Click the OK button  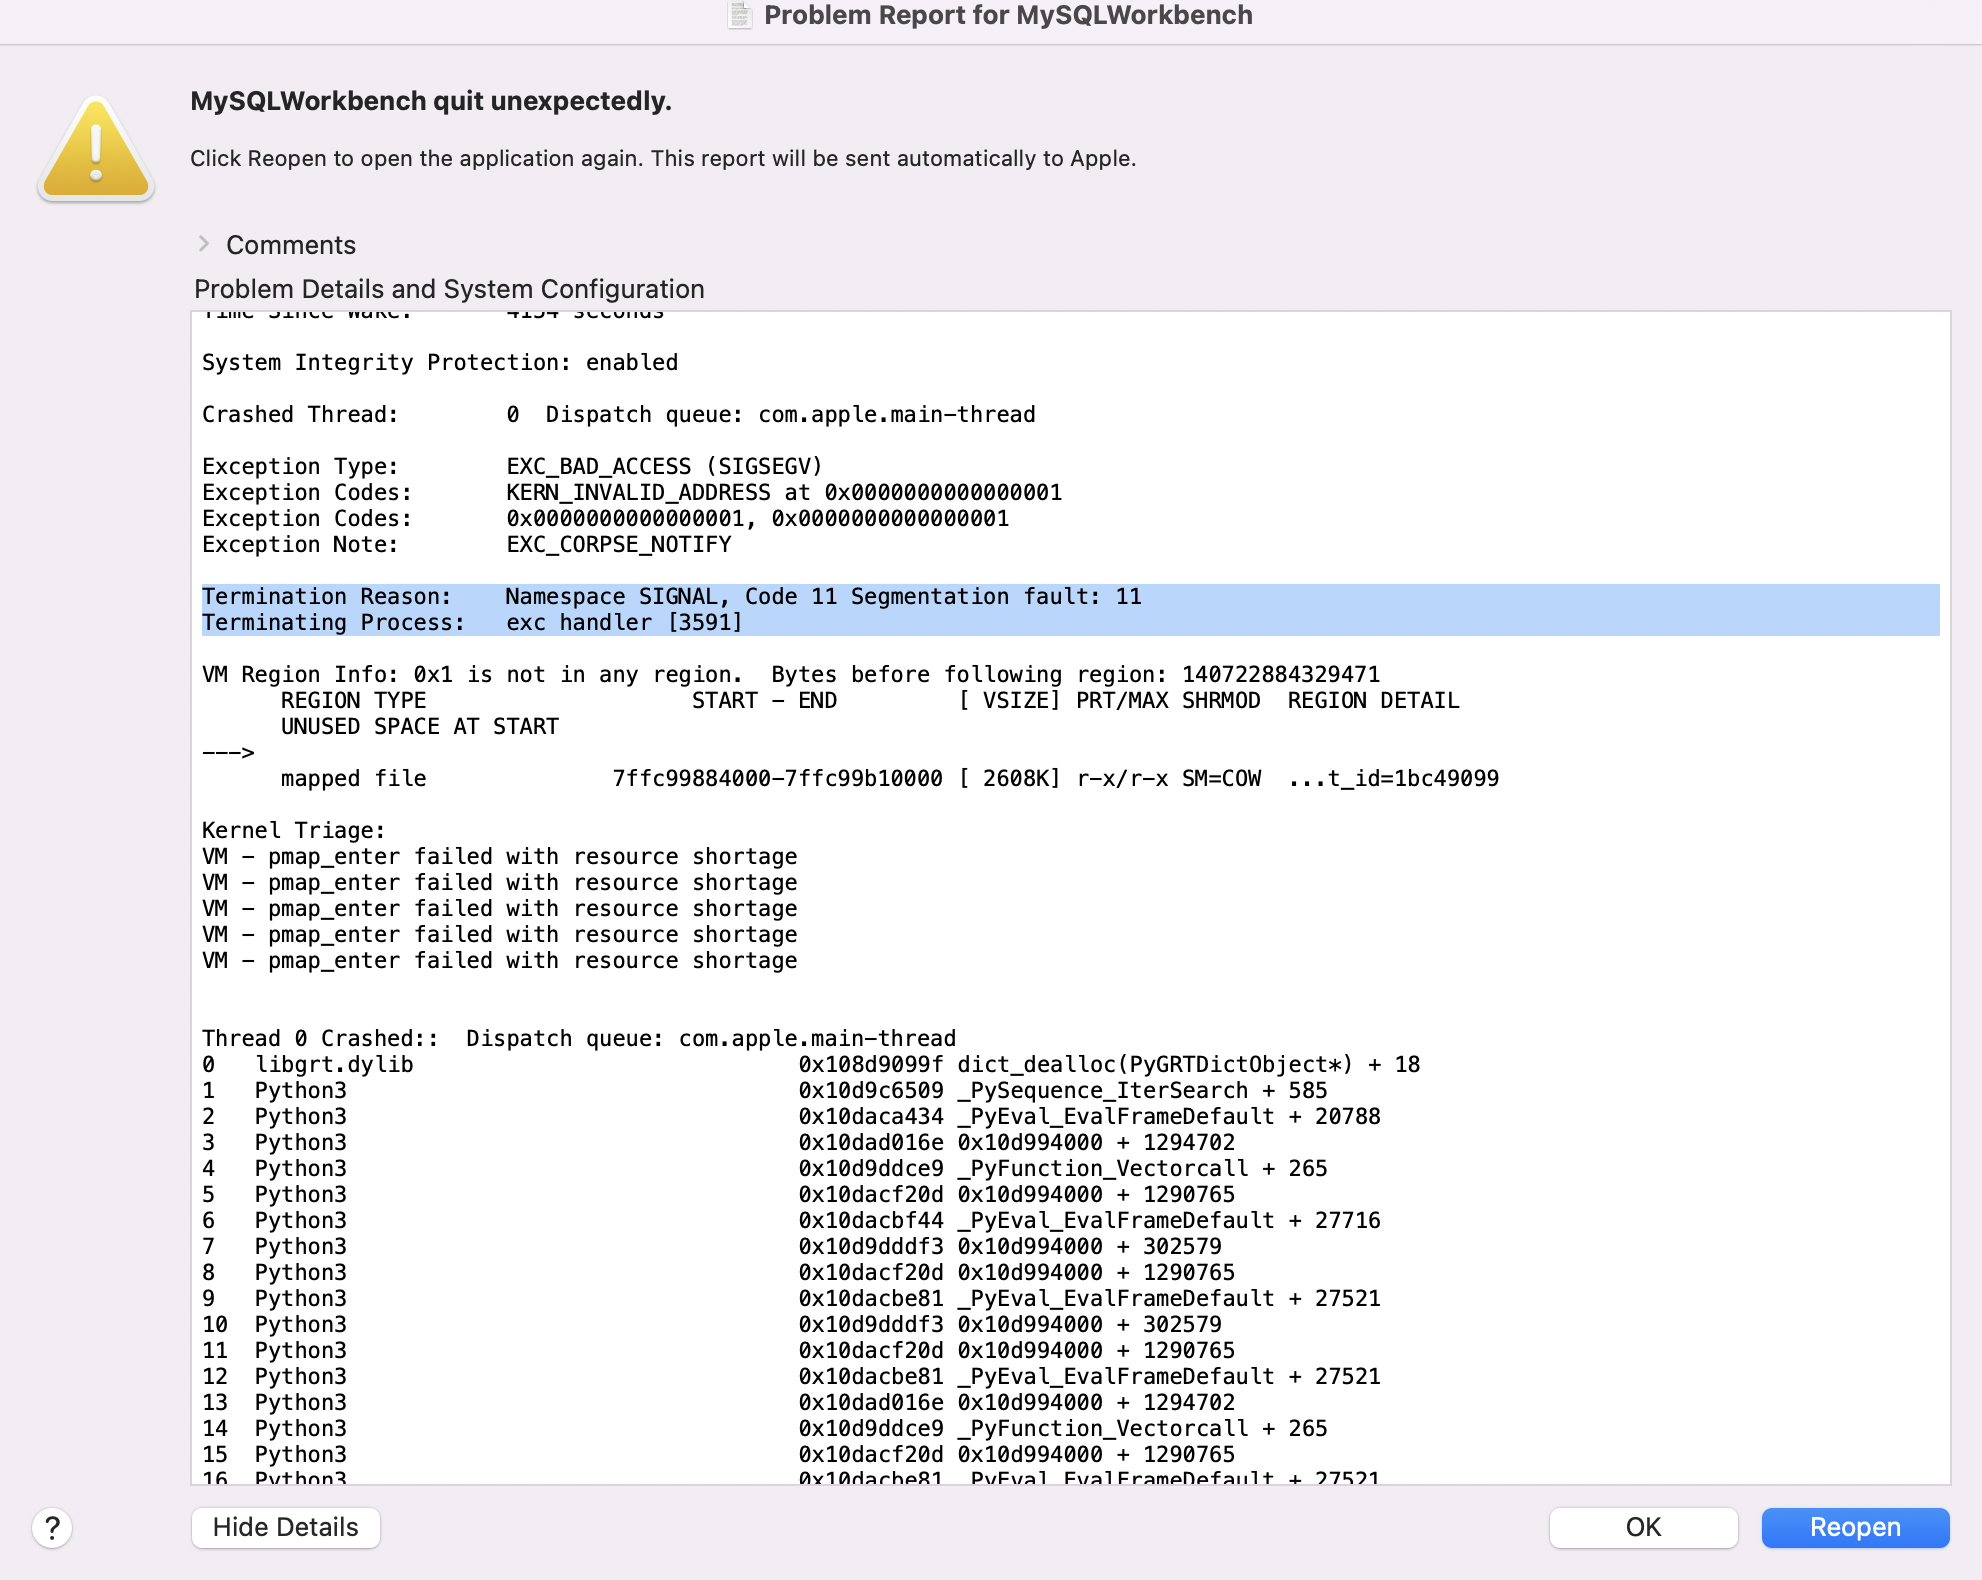pos(1643,1527)
